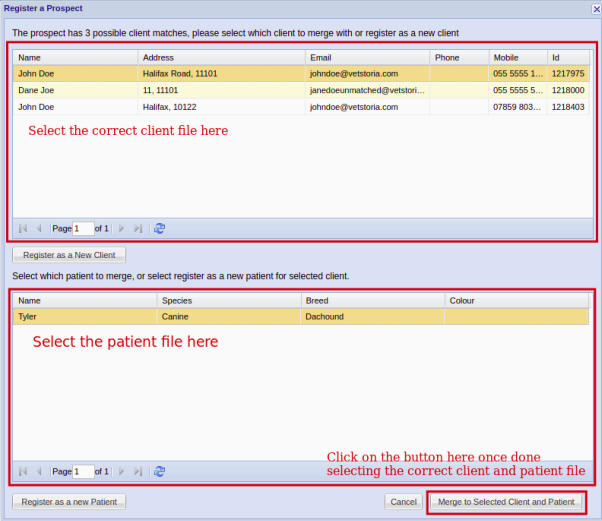The width and height of the screenshot is (602, 521).
Task: Sort client list by Address column
Action: click(222, 58)
